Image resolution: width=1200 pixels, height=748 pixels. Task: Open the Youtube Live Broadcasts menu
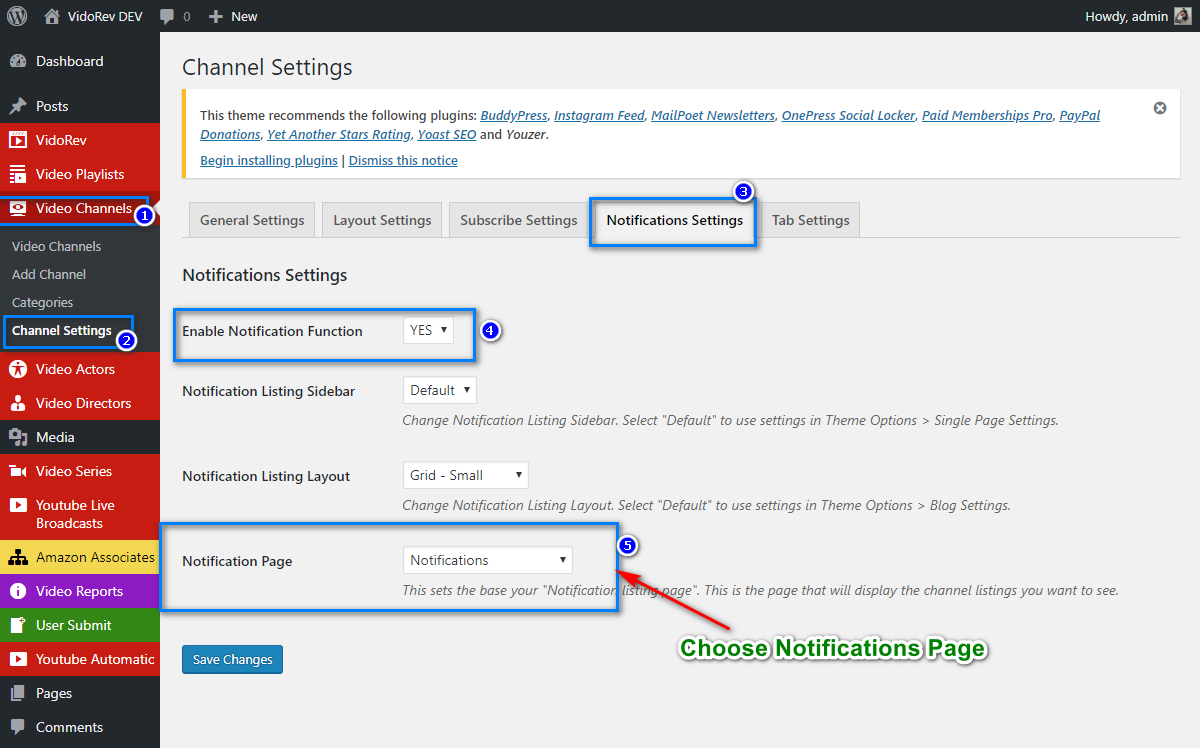tap(75, 514)
